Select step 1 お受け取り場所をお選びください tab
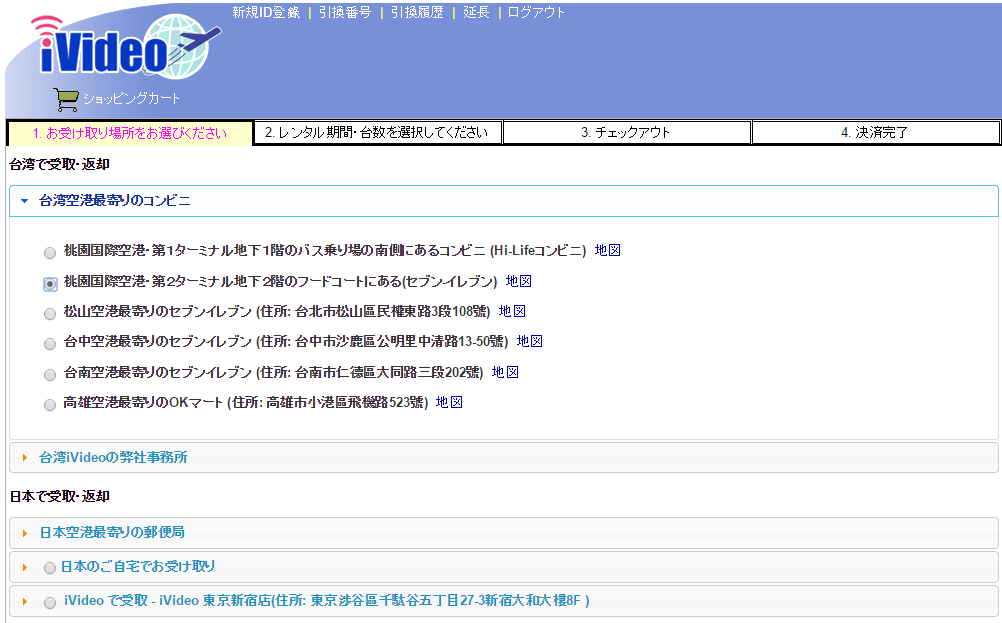Image resolution: width=1002 pixels, height=623 pixels. click(130, 133)
